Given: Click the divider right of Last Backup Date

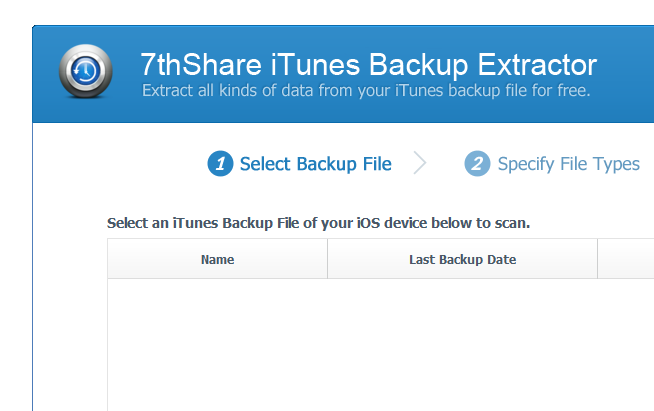Looking at the screenshot, I should pyautogui.click(x=597, y=259).
